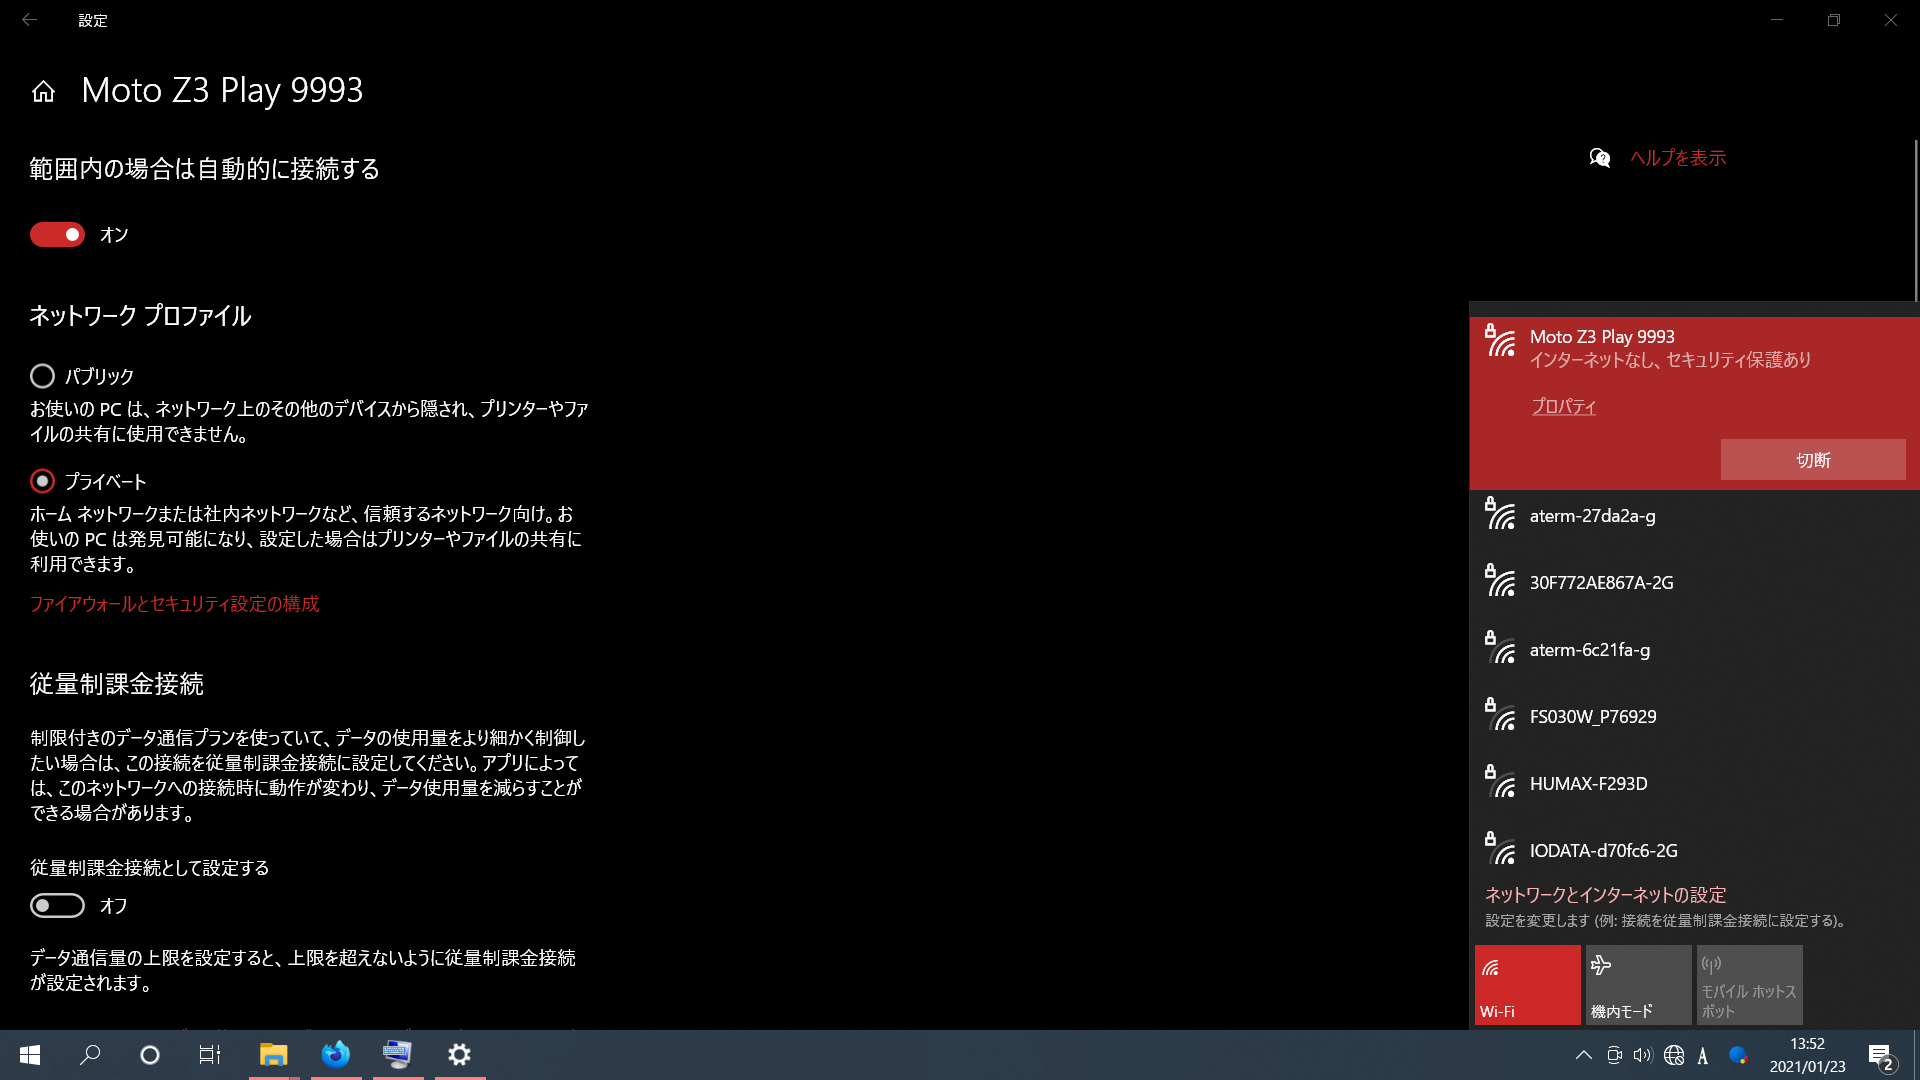Viewport: 1920px width, 1080px height.
Task: Click the Show desktop sliver in taskbar
Action: (x=1916, y=1055)
